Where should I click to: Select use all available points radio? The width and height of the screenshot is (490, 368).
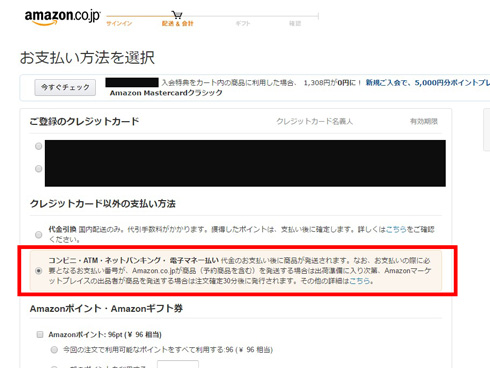54,350
